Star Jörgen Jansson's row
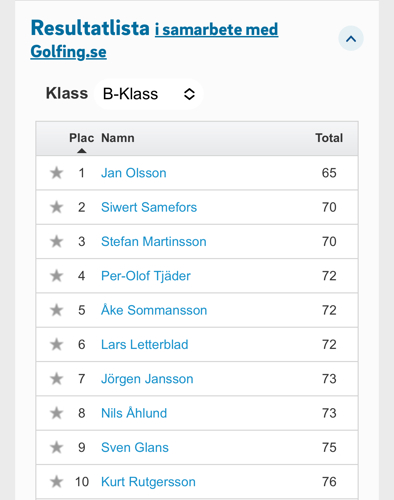 point(56,379)
